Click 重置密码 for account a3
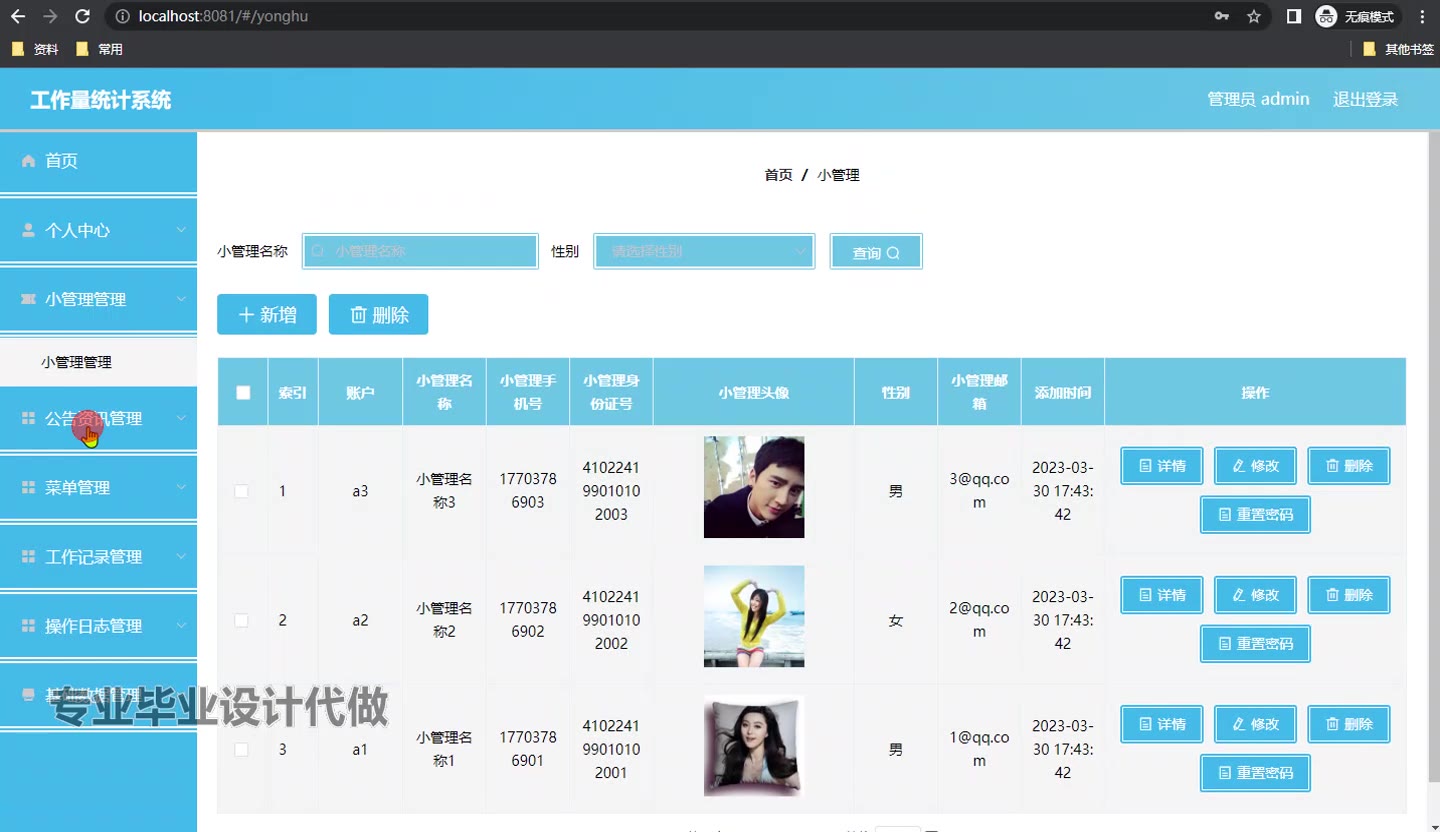Image resolution: width=1440 pixels, height=832 pixels. pos(1255,515)
